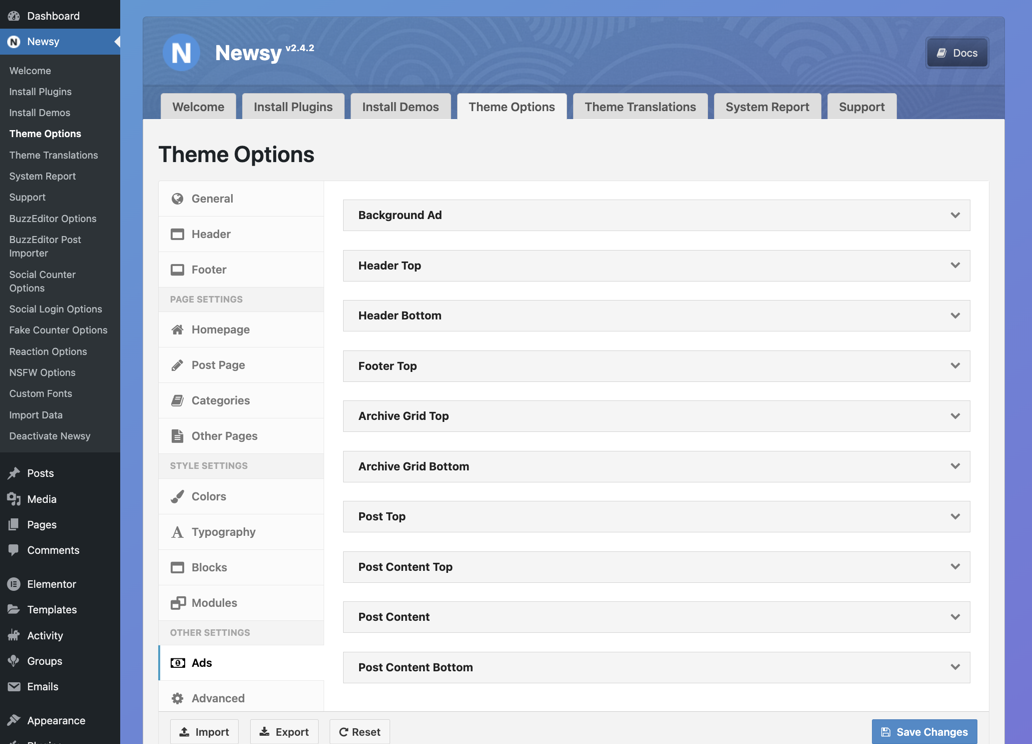The width and height of the screenshot is (1032, 744).
Task: Open Social Login Options link
Action: point(55,309)
